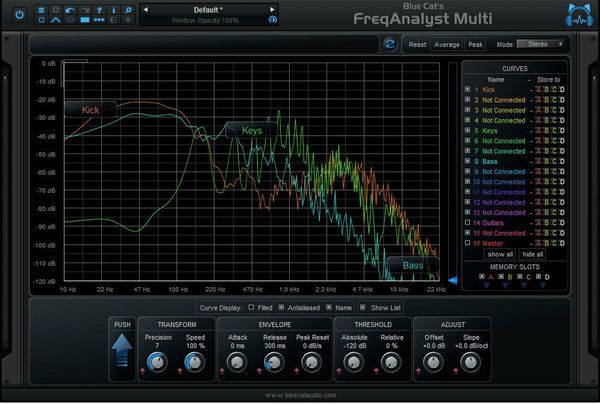Open the www.bluecataudio.com link
600x404 pixels.
click(300, 395)
